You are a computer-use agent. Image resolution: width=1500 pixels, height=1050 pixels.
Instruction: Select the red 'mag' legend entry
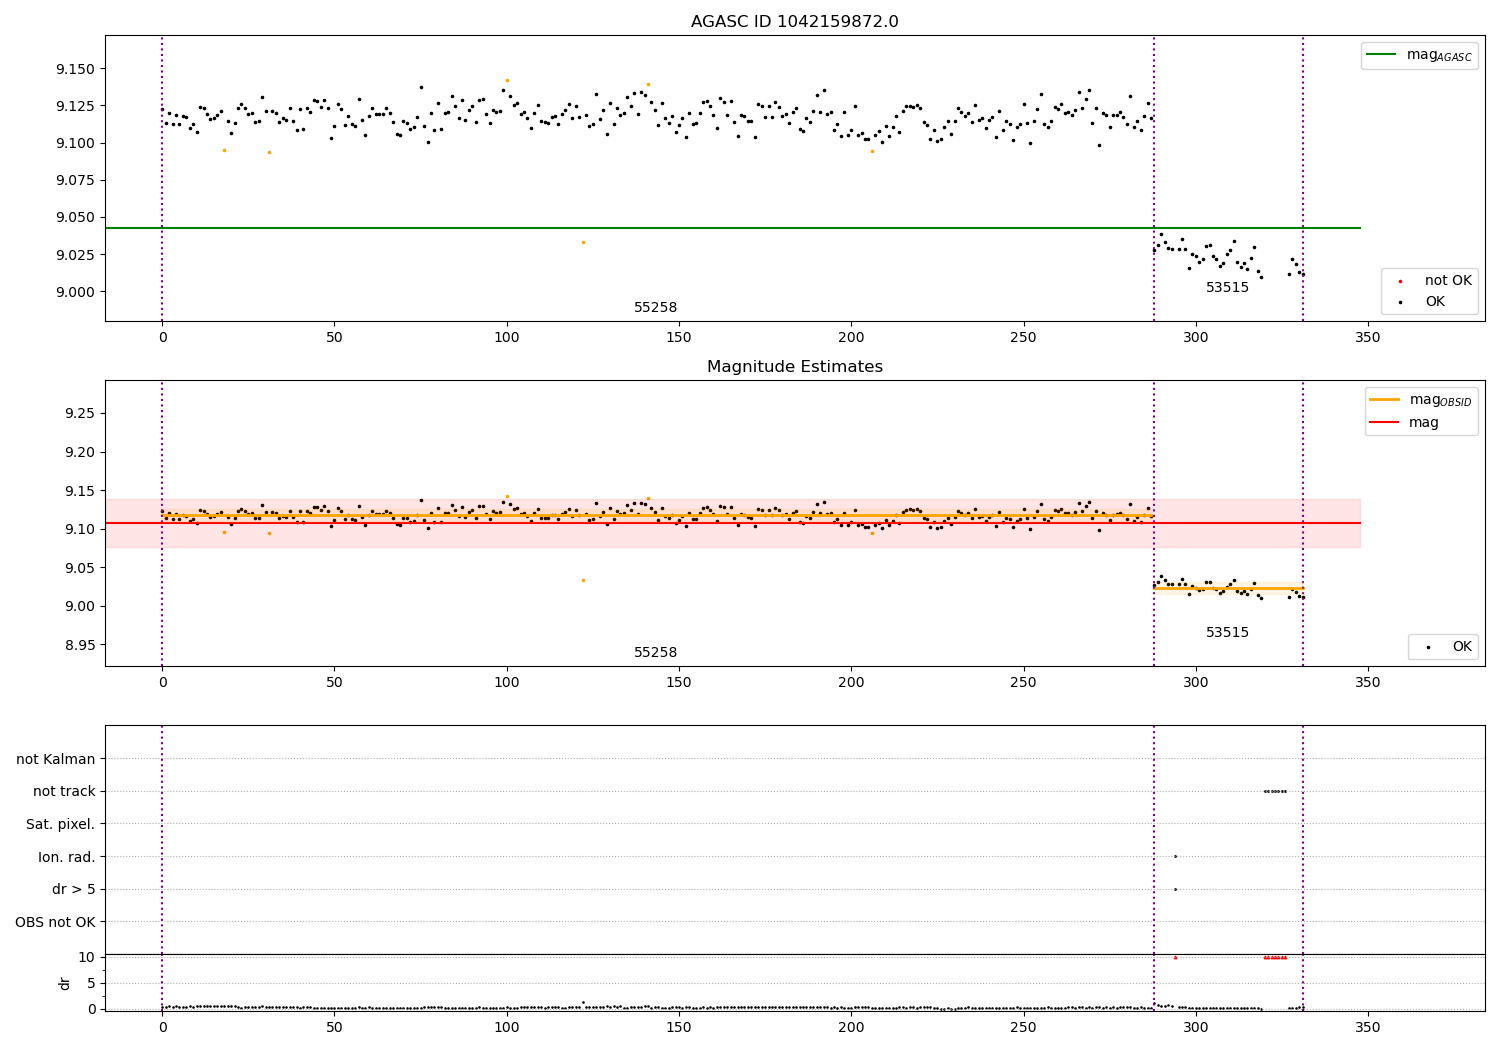point(1405,423)
